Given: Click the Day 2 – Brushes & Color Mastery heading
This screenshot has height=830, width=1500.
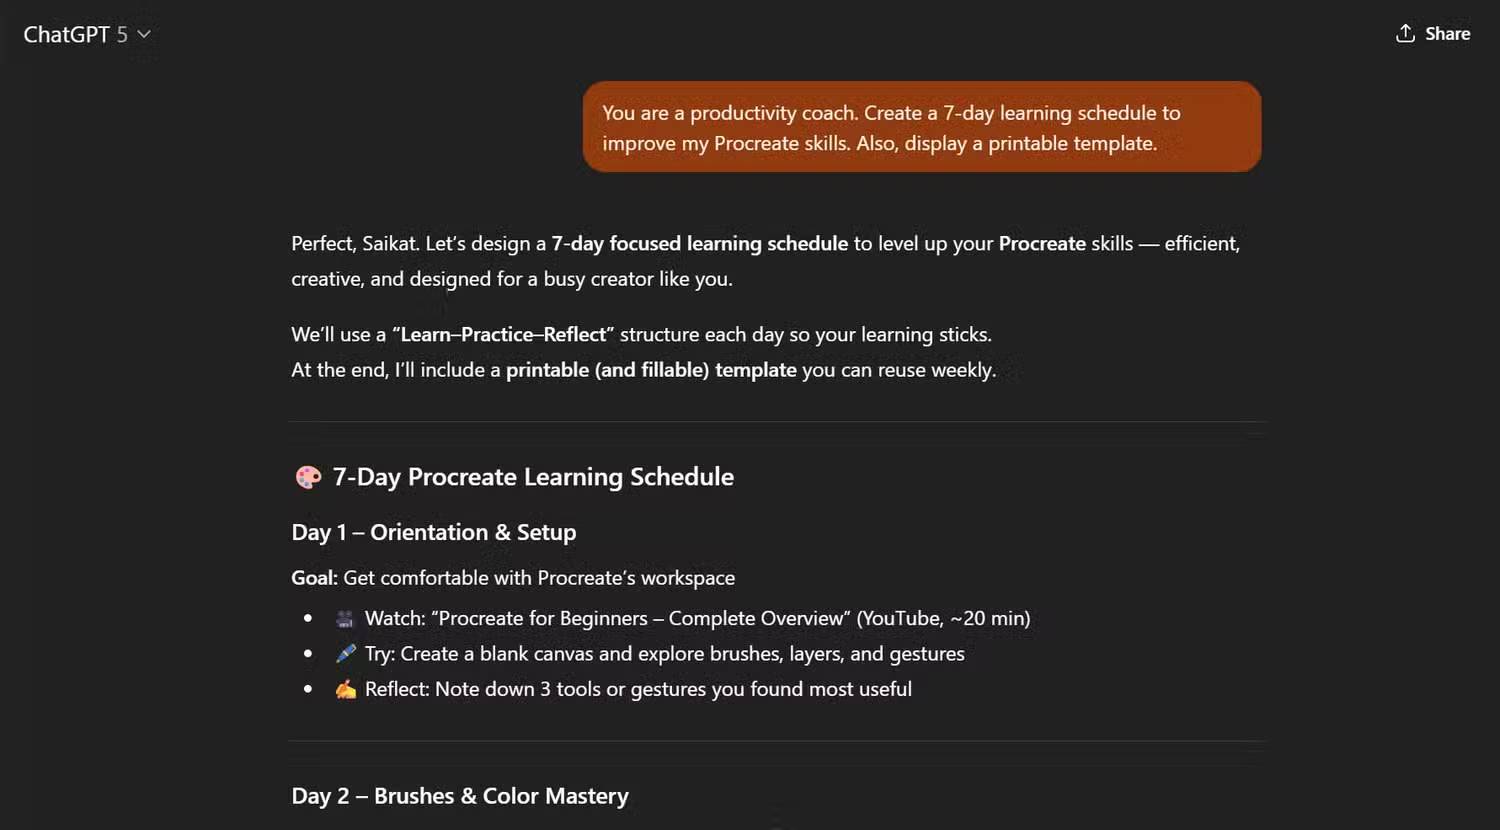Looking at the screenshot, I should pos(460,796).
